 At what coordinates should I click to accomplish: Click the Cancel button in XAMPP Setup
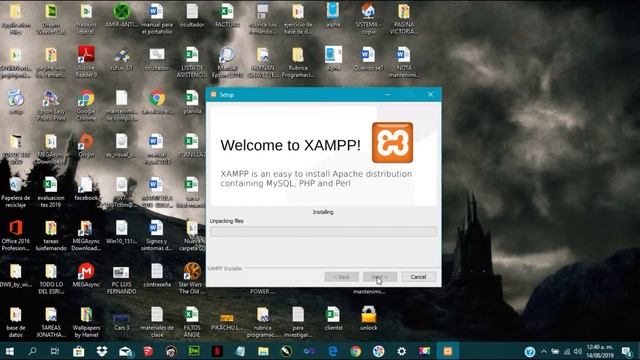tap(418, 277)
